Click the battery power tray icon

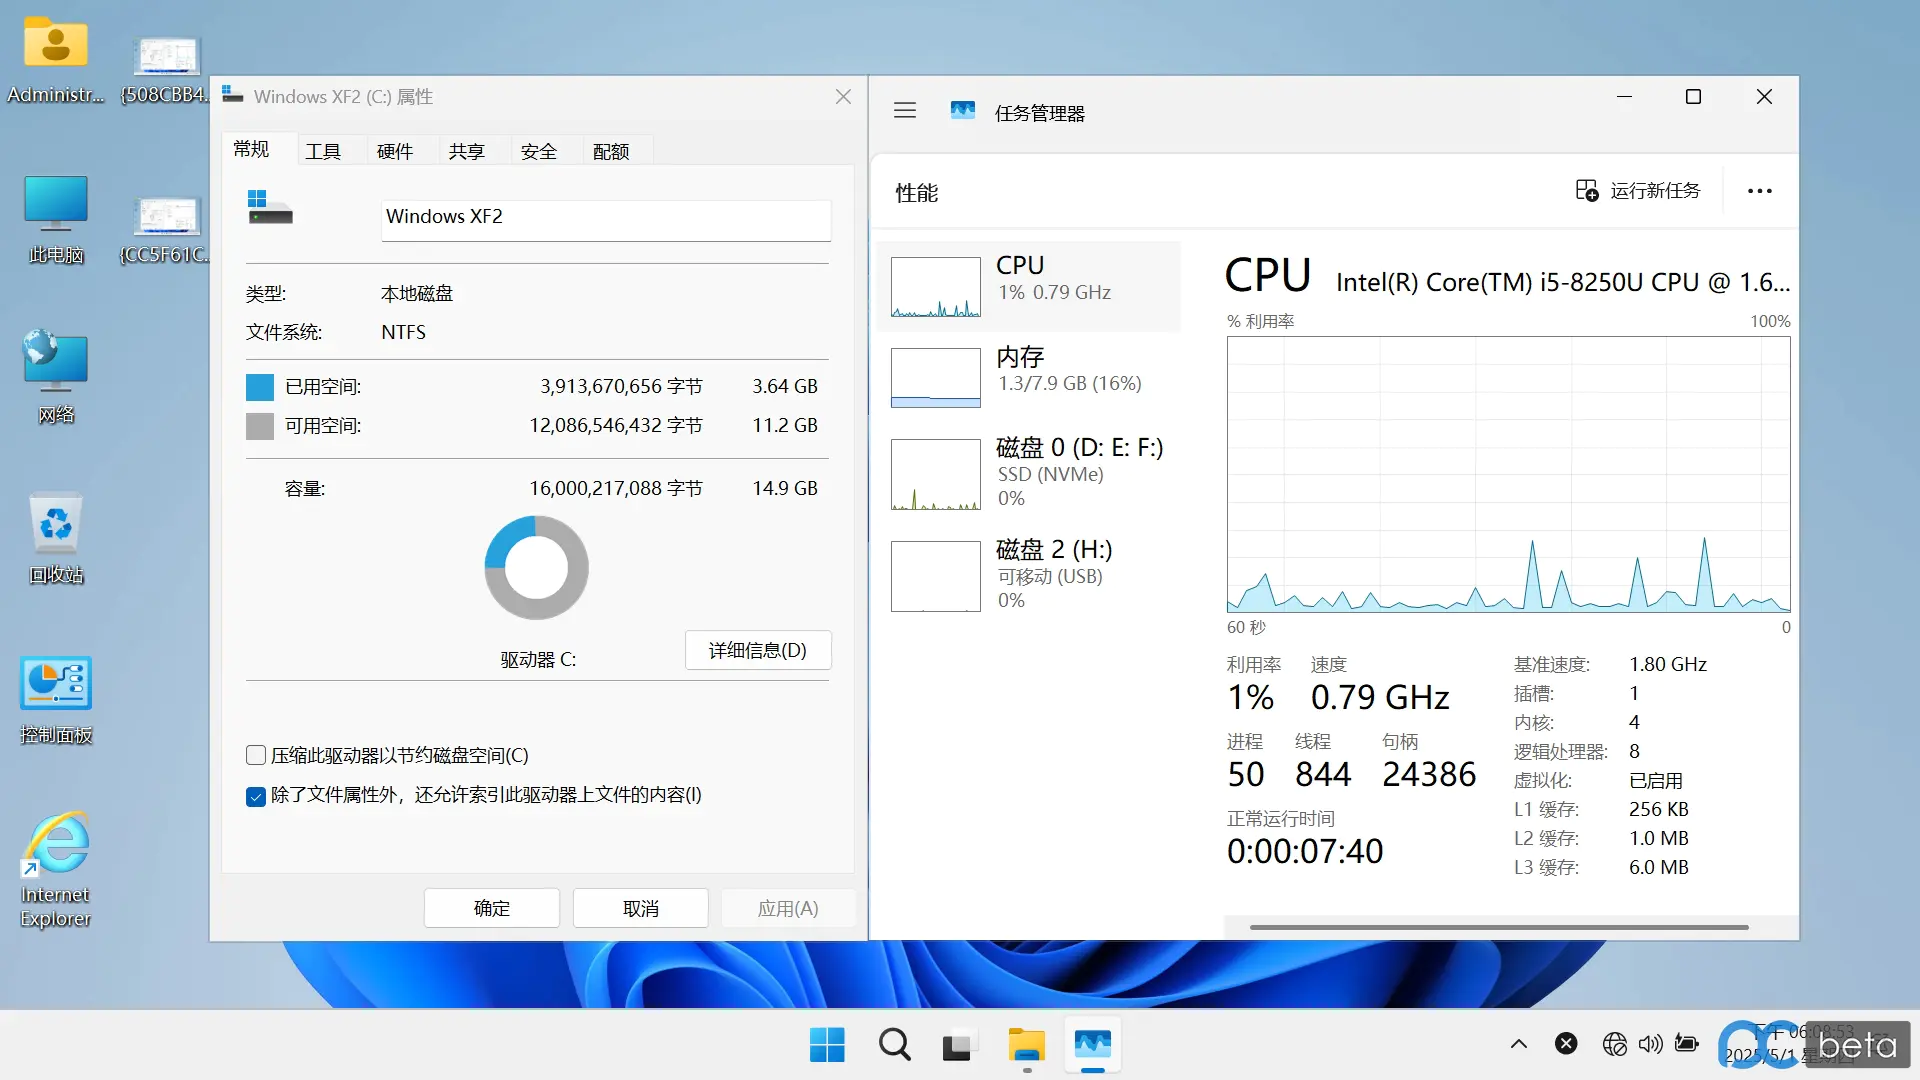[1687, 1044]
